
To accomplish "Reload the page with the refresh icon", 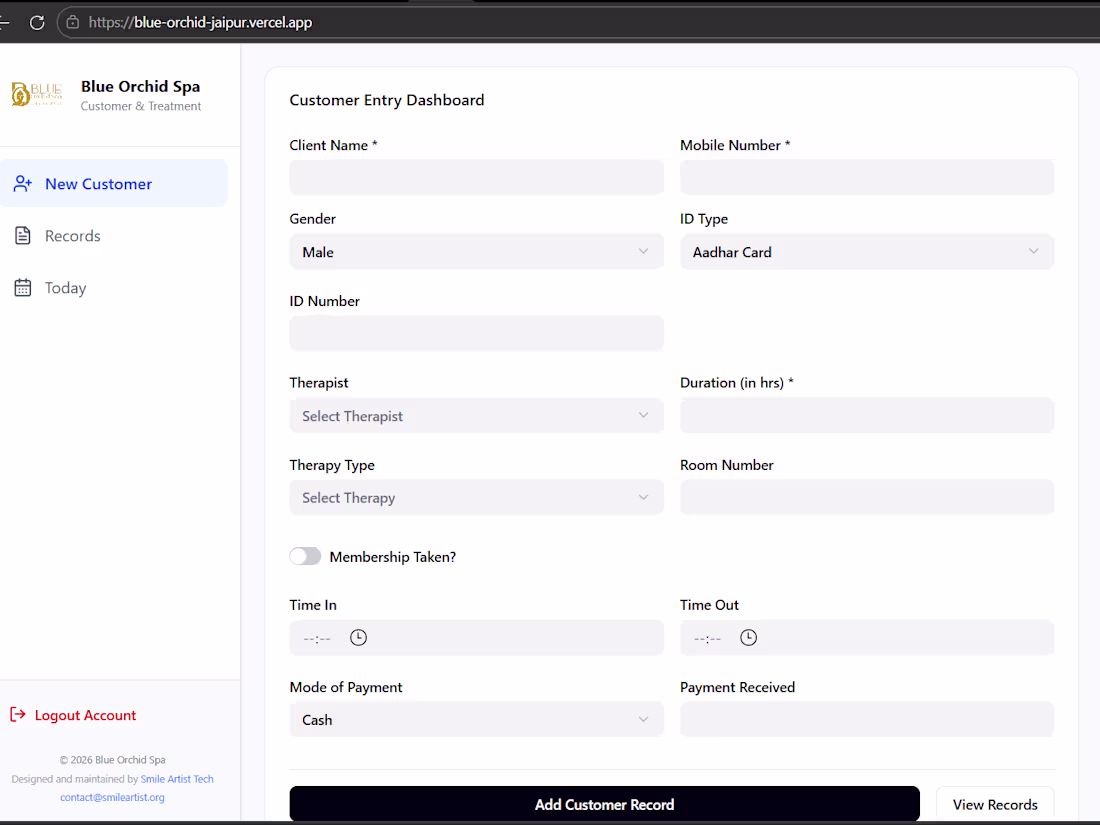I will (x=37, y=22).
